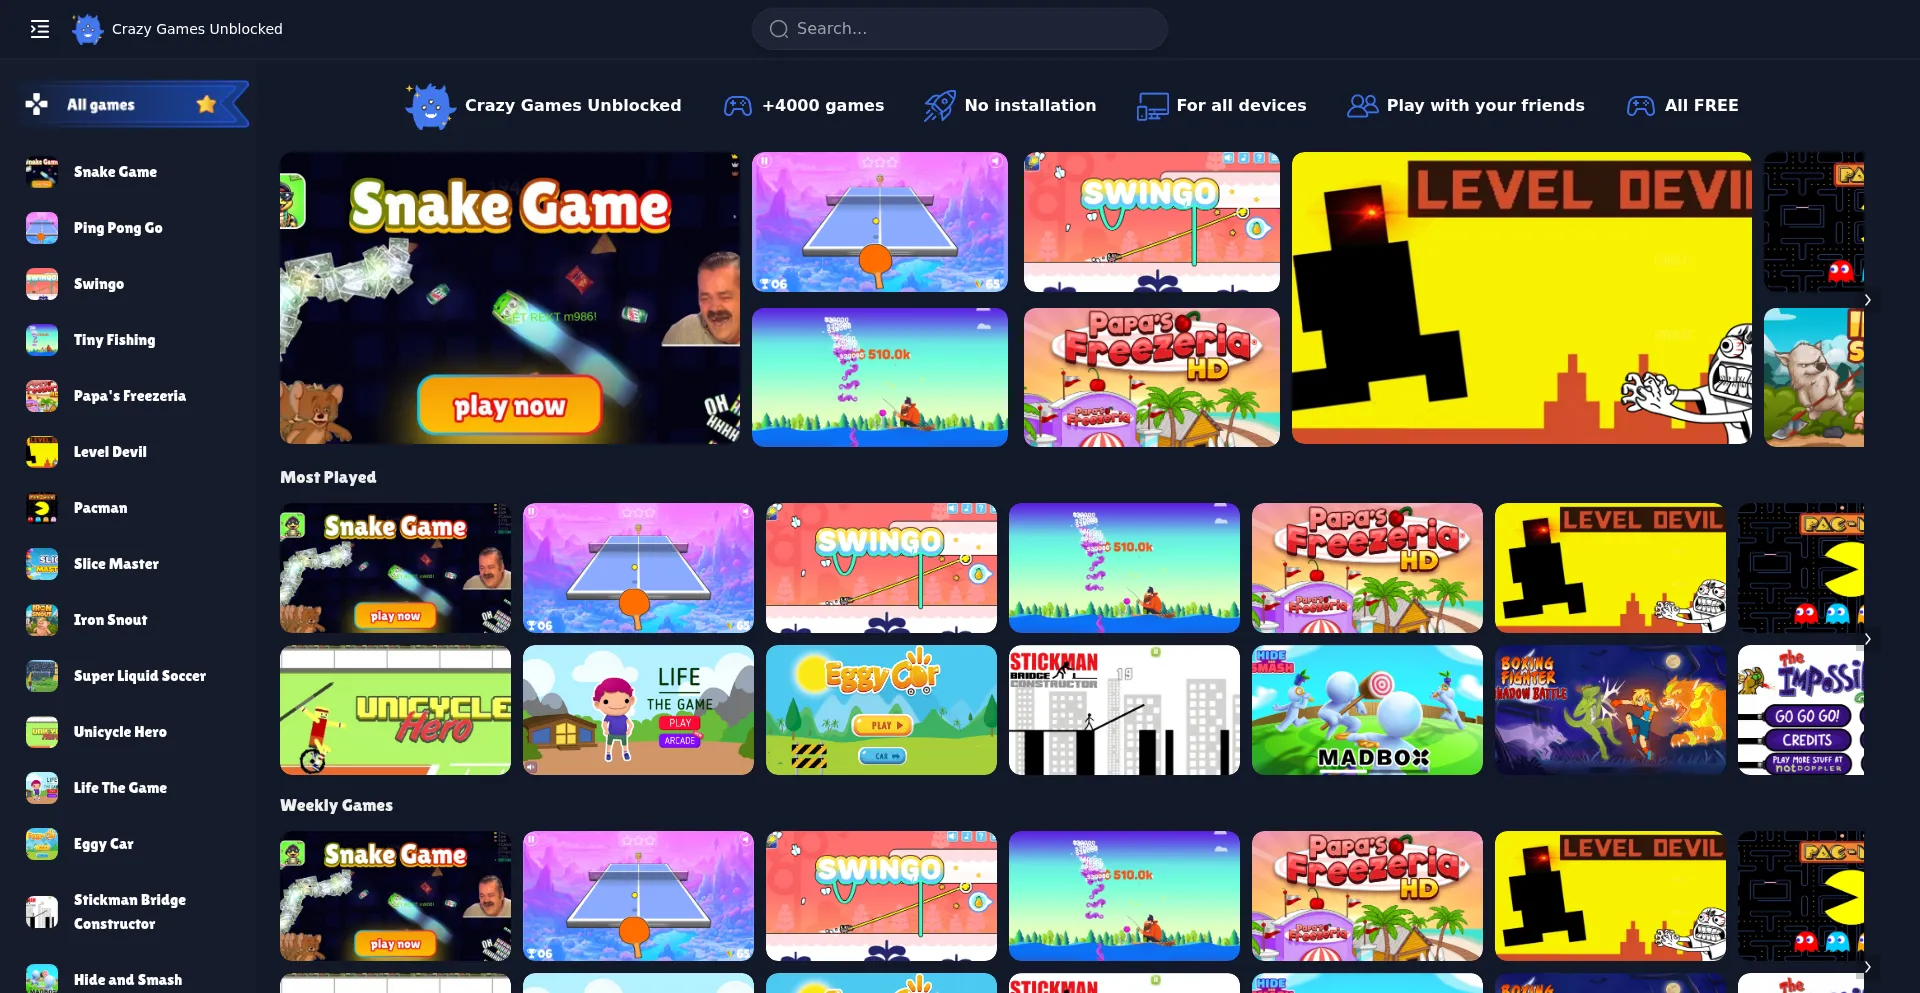Expand Weekly Games row with right chevron
Viewport: 1920px width, 993px height.
click(x=1867, y=967)
